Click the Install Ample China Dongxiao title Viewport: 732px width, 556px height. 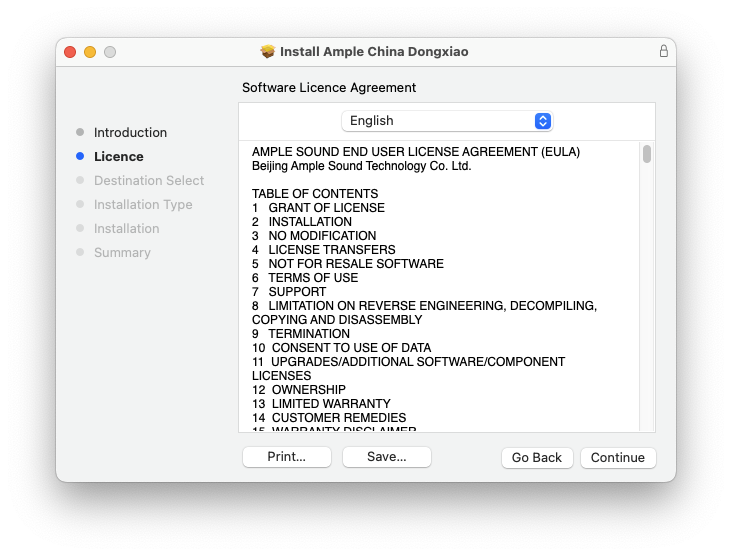click(374, 51)
